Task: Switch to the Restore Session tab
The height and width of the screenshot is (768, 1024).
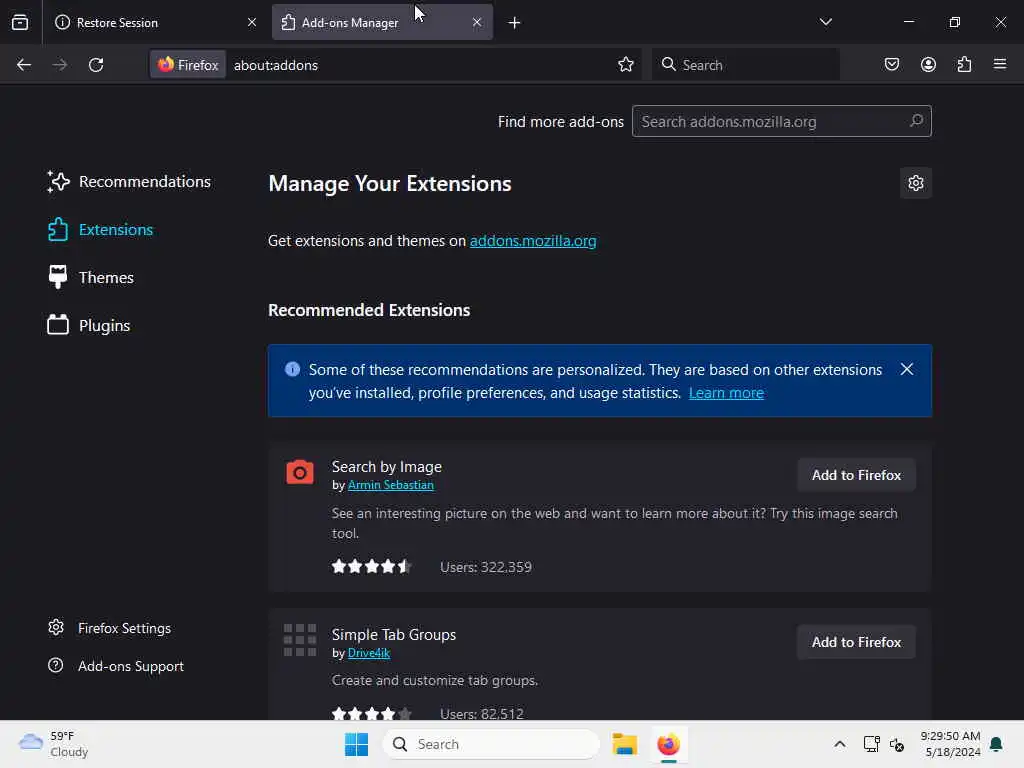Action: coord(155,22)
